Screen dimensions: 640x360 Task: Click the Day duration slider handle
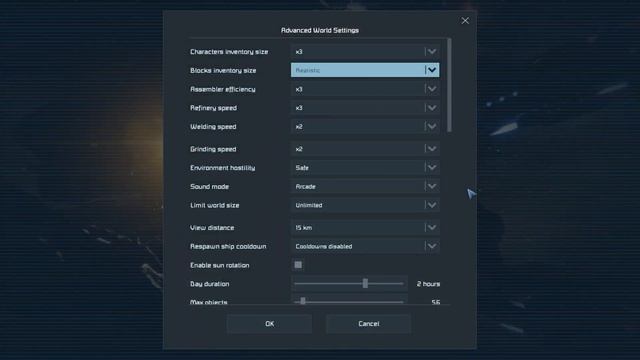pos(365,283)
